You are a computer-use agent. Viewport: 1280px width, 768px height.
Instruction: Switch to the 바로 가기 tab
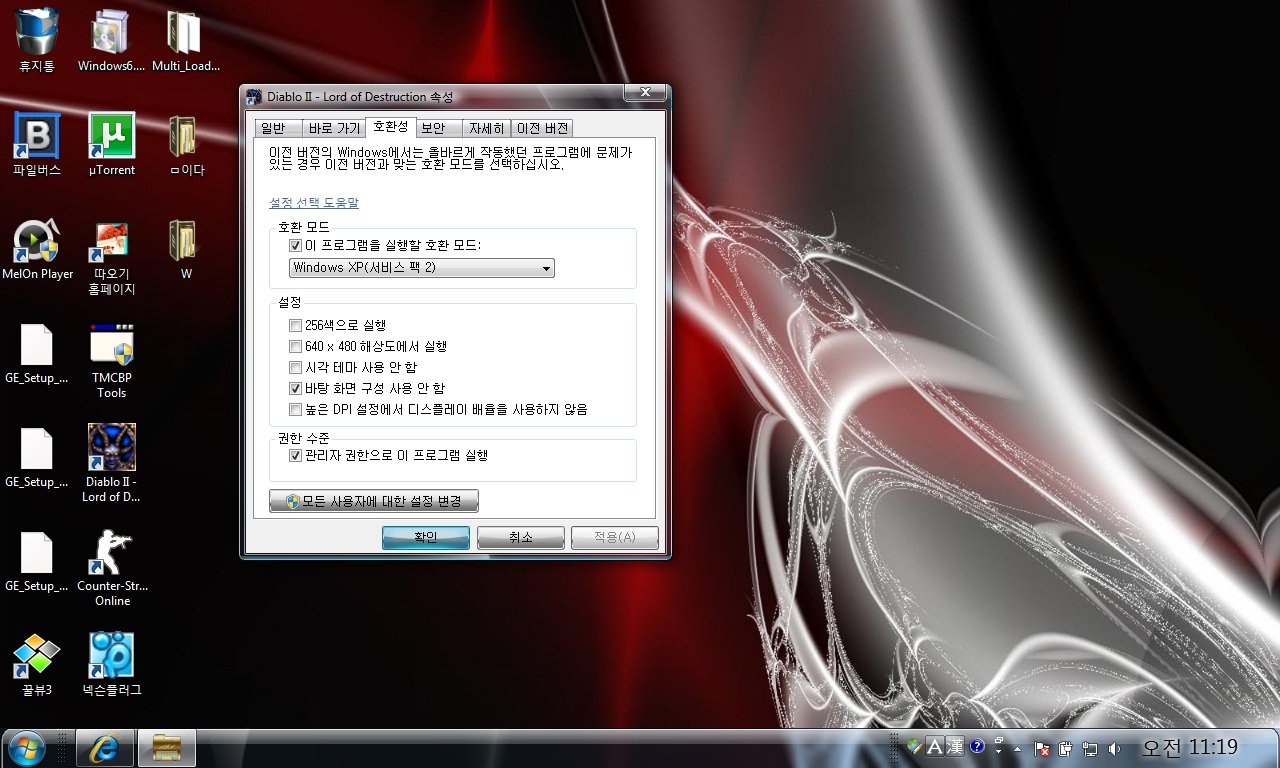pyautogui.click(x=334, y=129)
